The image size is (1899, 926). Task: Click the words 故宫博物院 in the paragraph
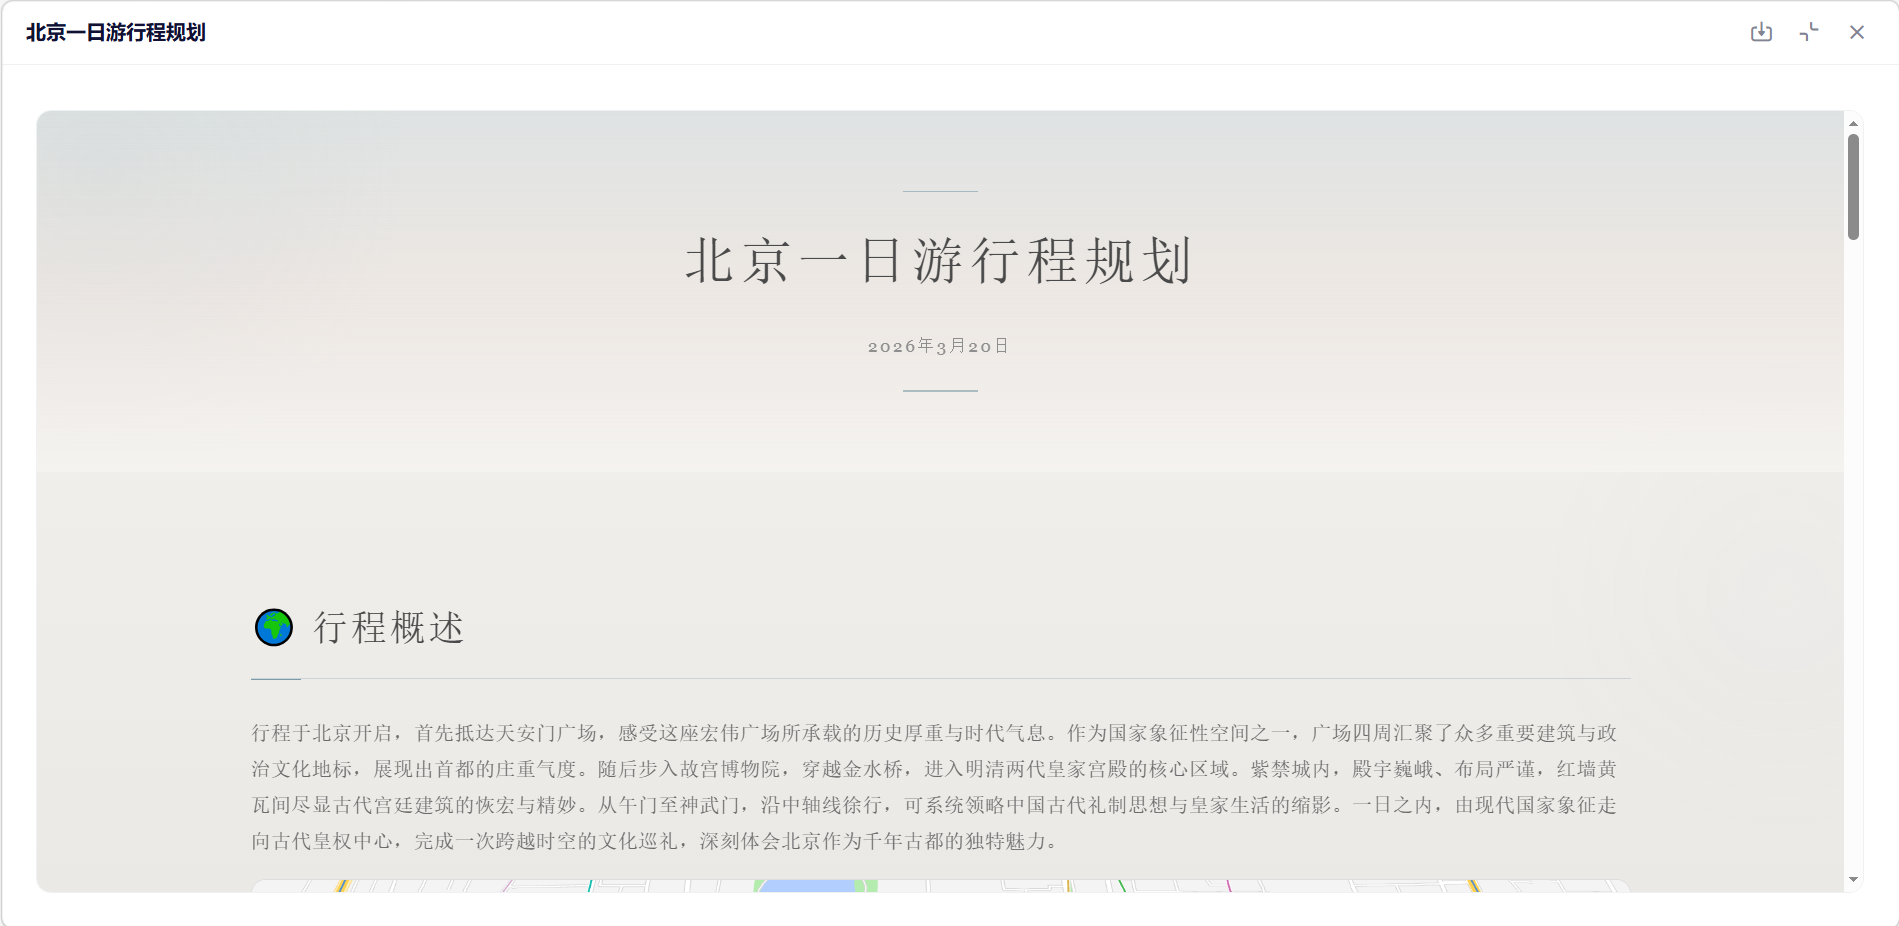730,769
